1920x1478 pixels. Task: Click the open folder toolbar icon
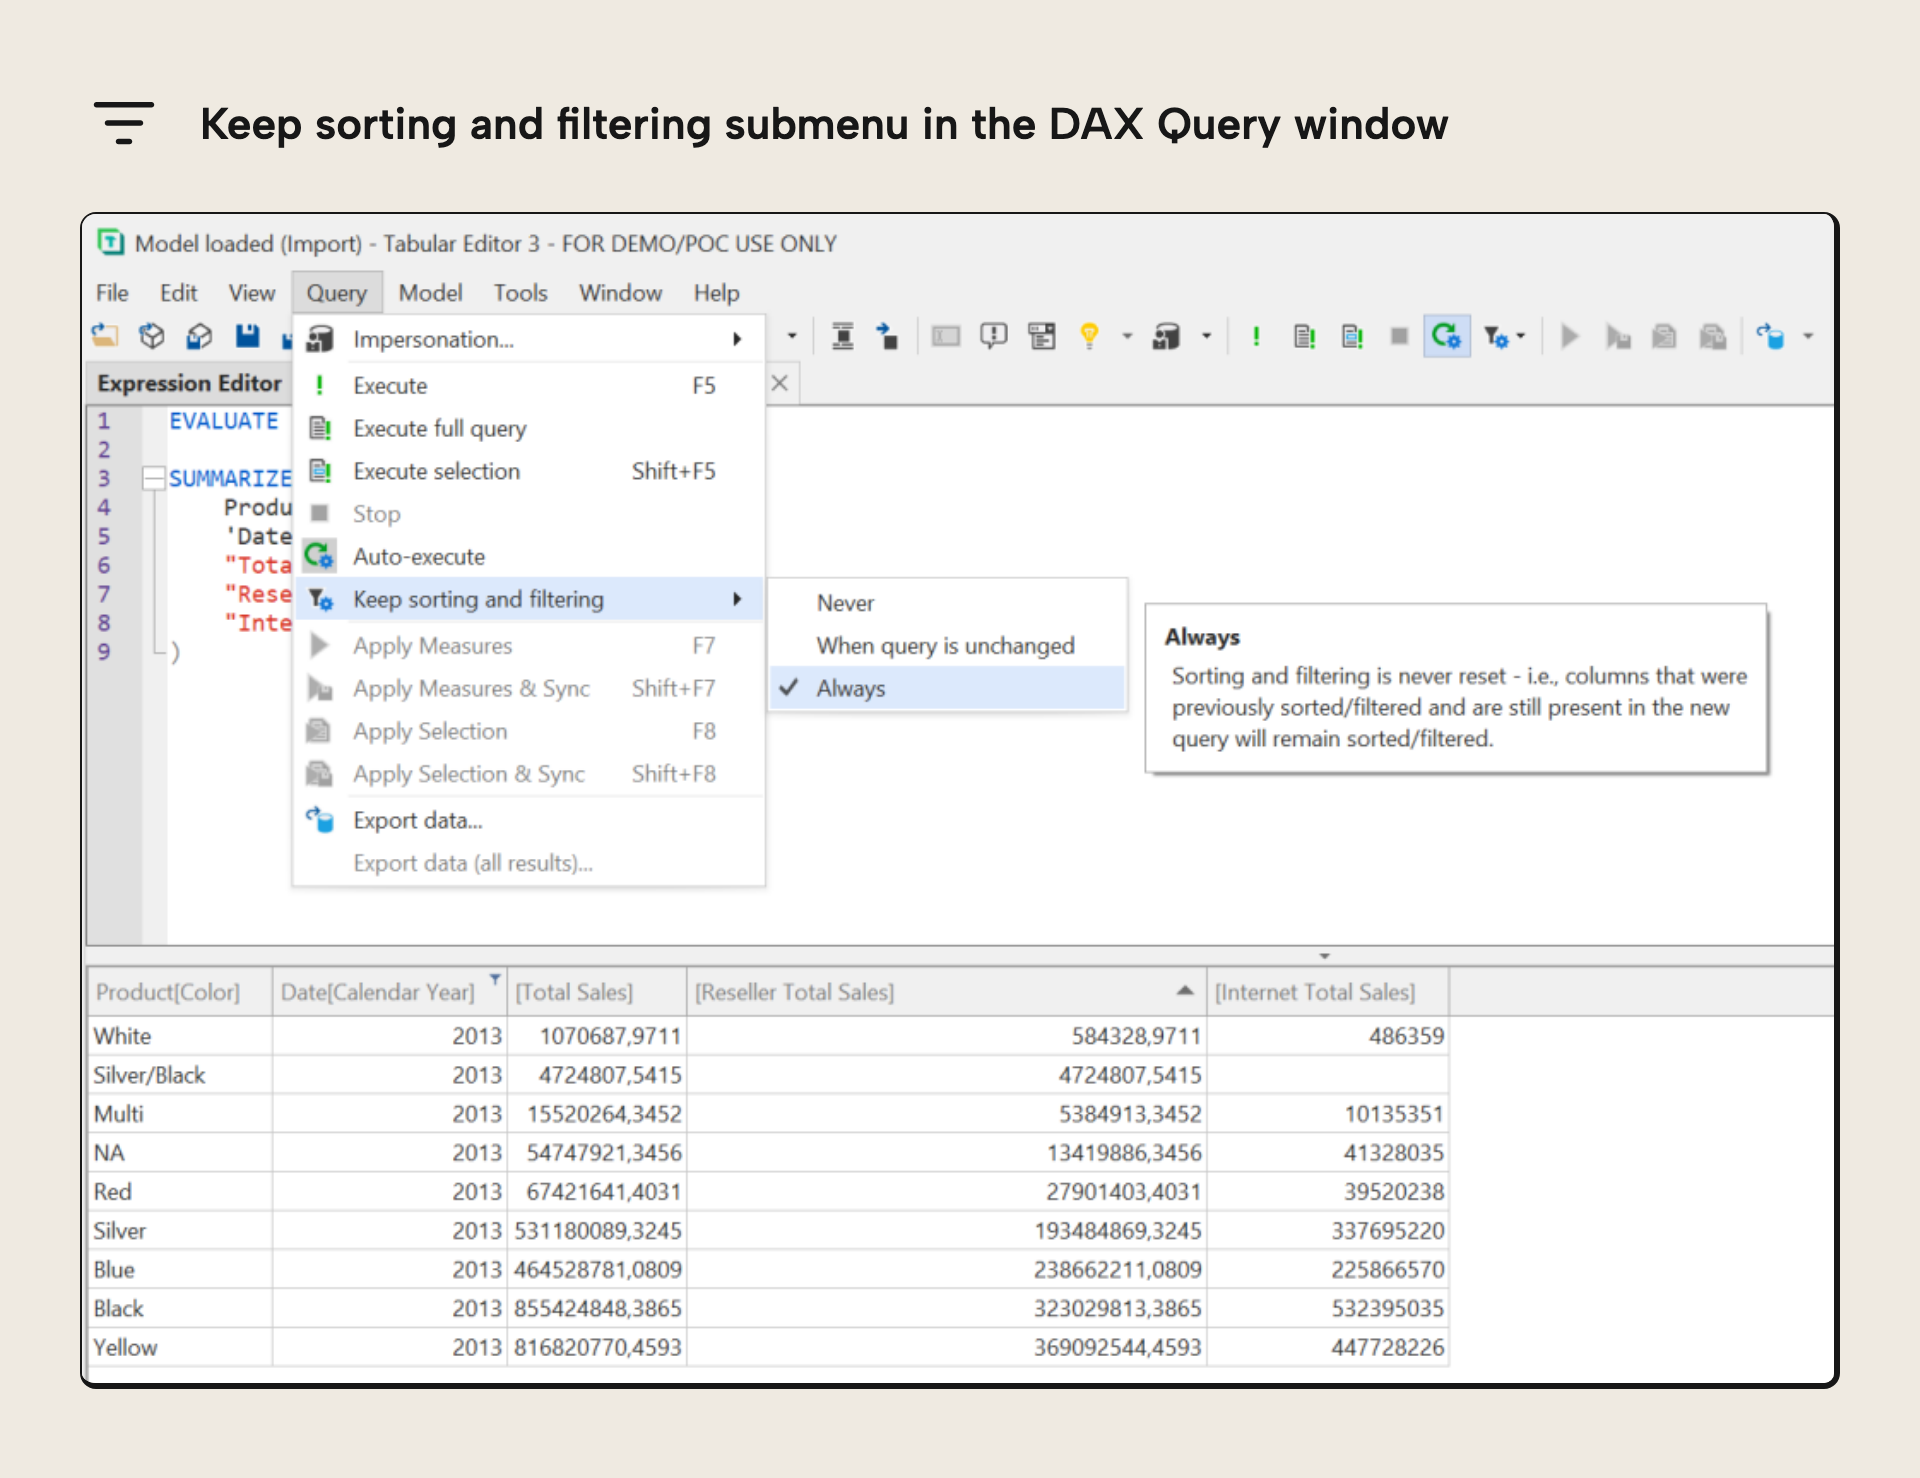(104, 337)
